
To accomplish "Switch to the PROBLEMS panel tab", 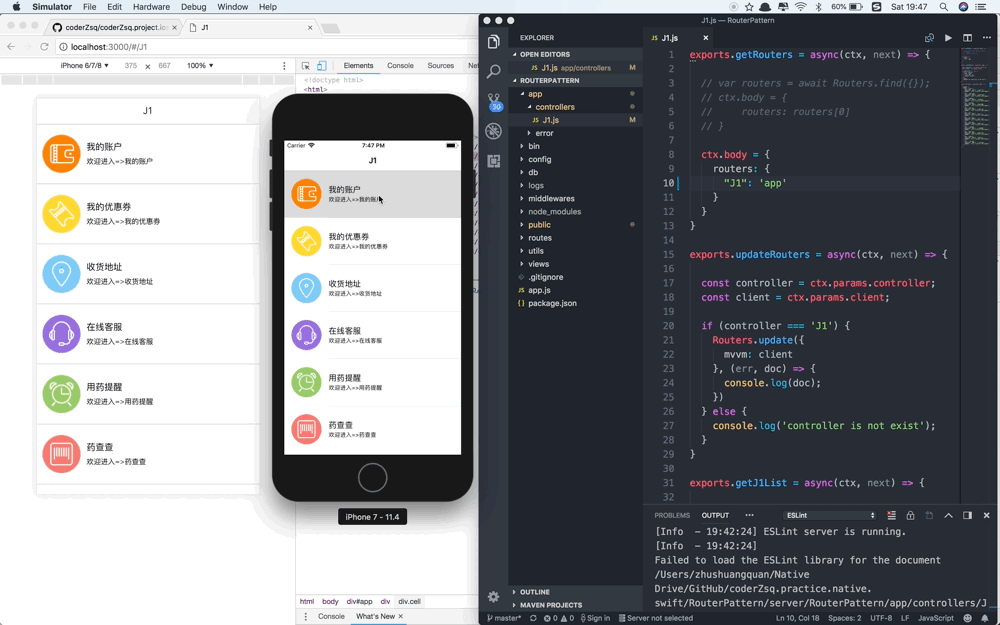I will click(672, 515).
